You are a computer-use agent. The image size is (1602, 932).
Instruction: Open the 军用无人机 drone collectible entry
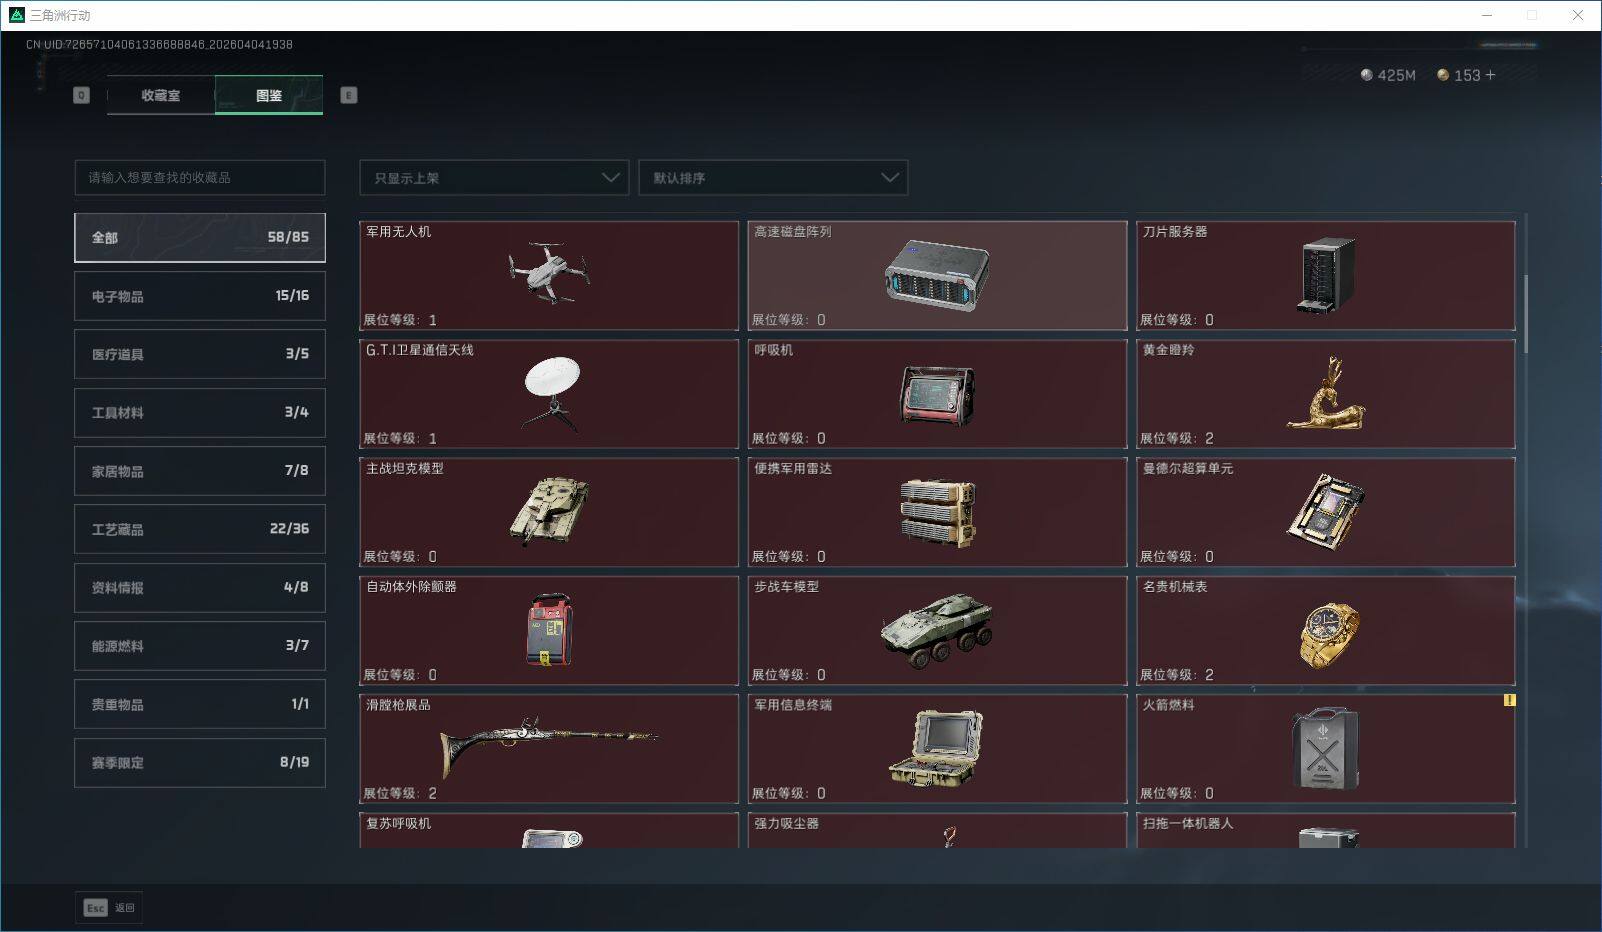click(549, 276)
